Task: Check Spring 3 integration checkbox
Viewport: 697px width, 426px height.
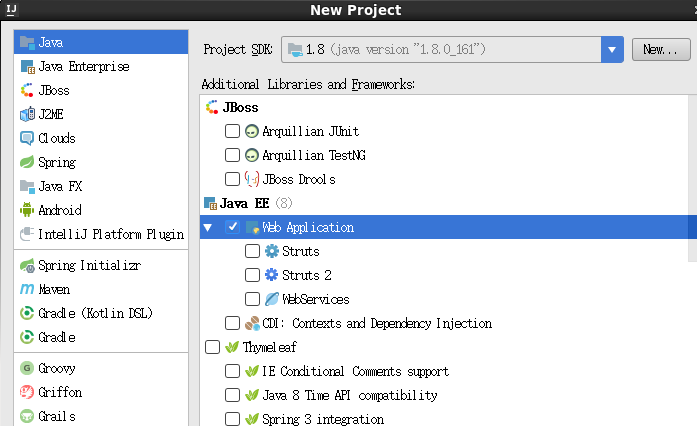Action: [232, 419]
